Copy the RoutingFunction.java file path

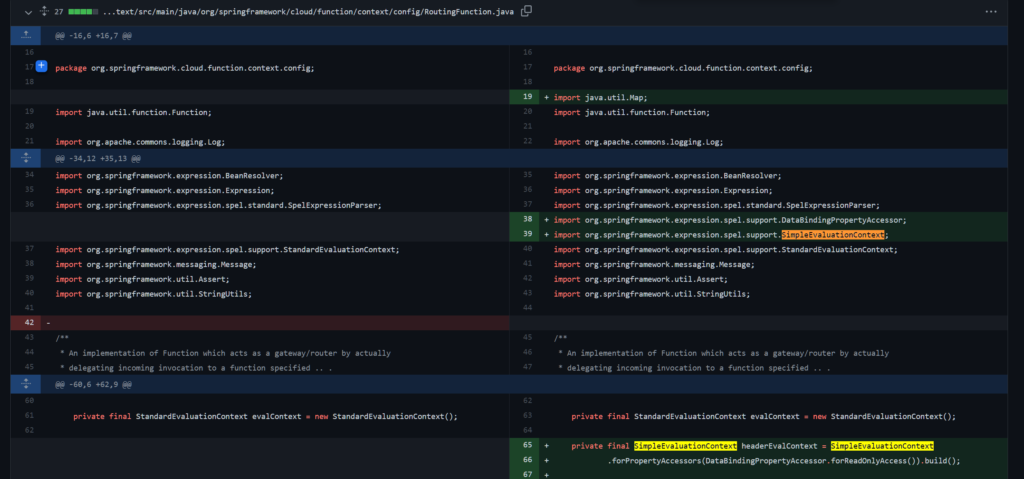(x=526, y=11)
